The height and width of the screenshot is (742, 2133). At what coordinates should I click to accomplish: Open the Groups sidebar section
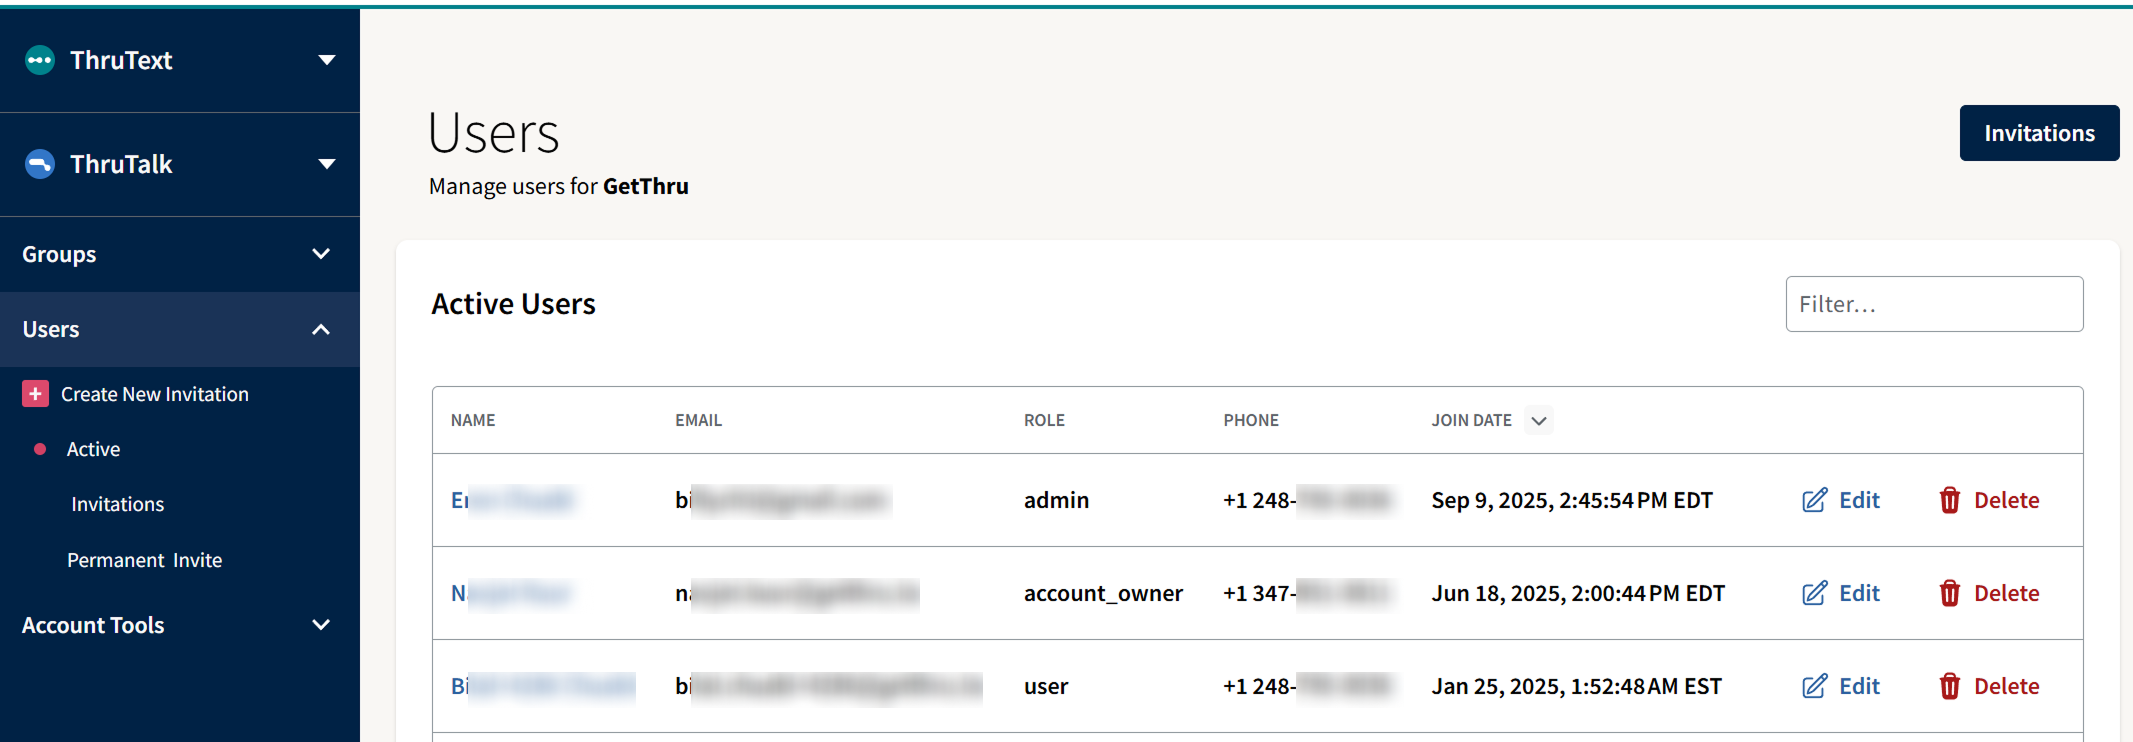[x=180, y=254]
